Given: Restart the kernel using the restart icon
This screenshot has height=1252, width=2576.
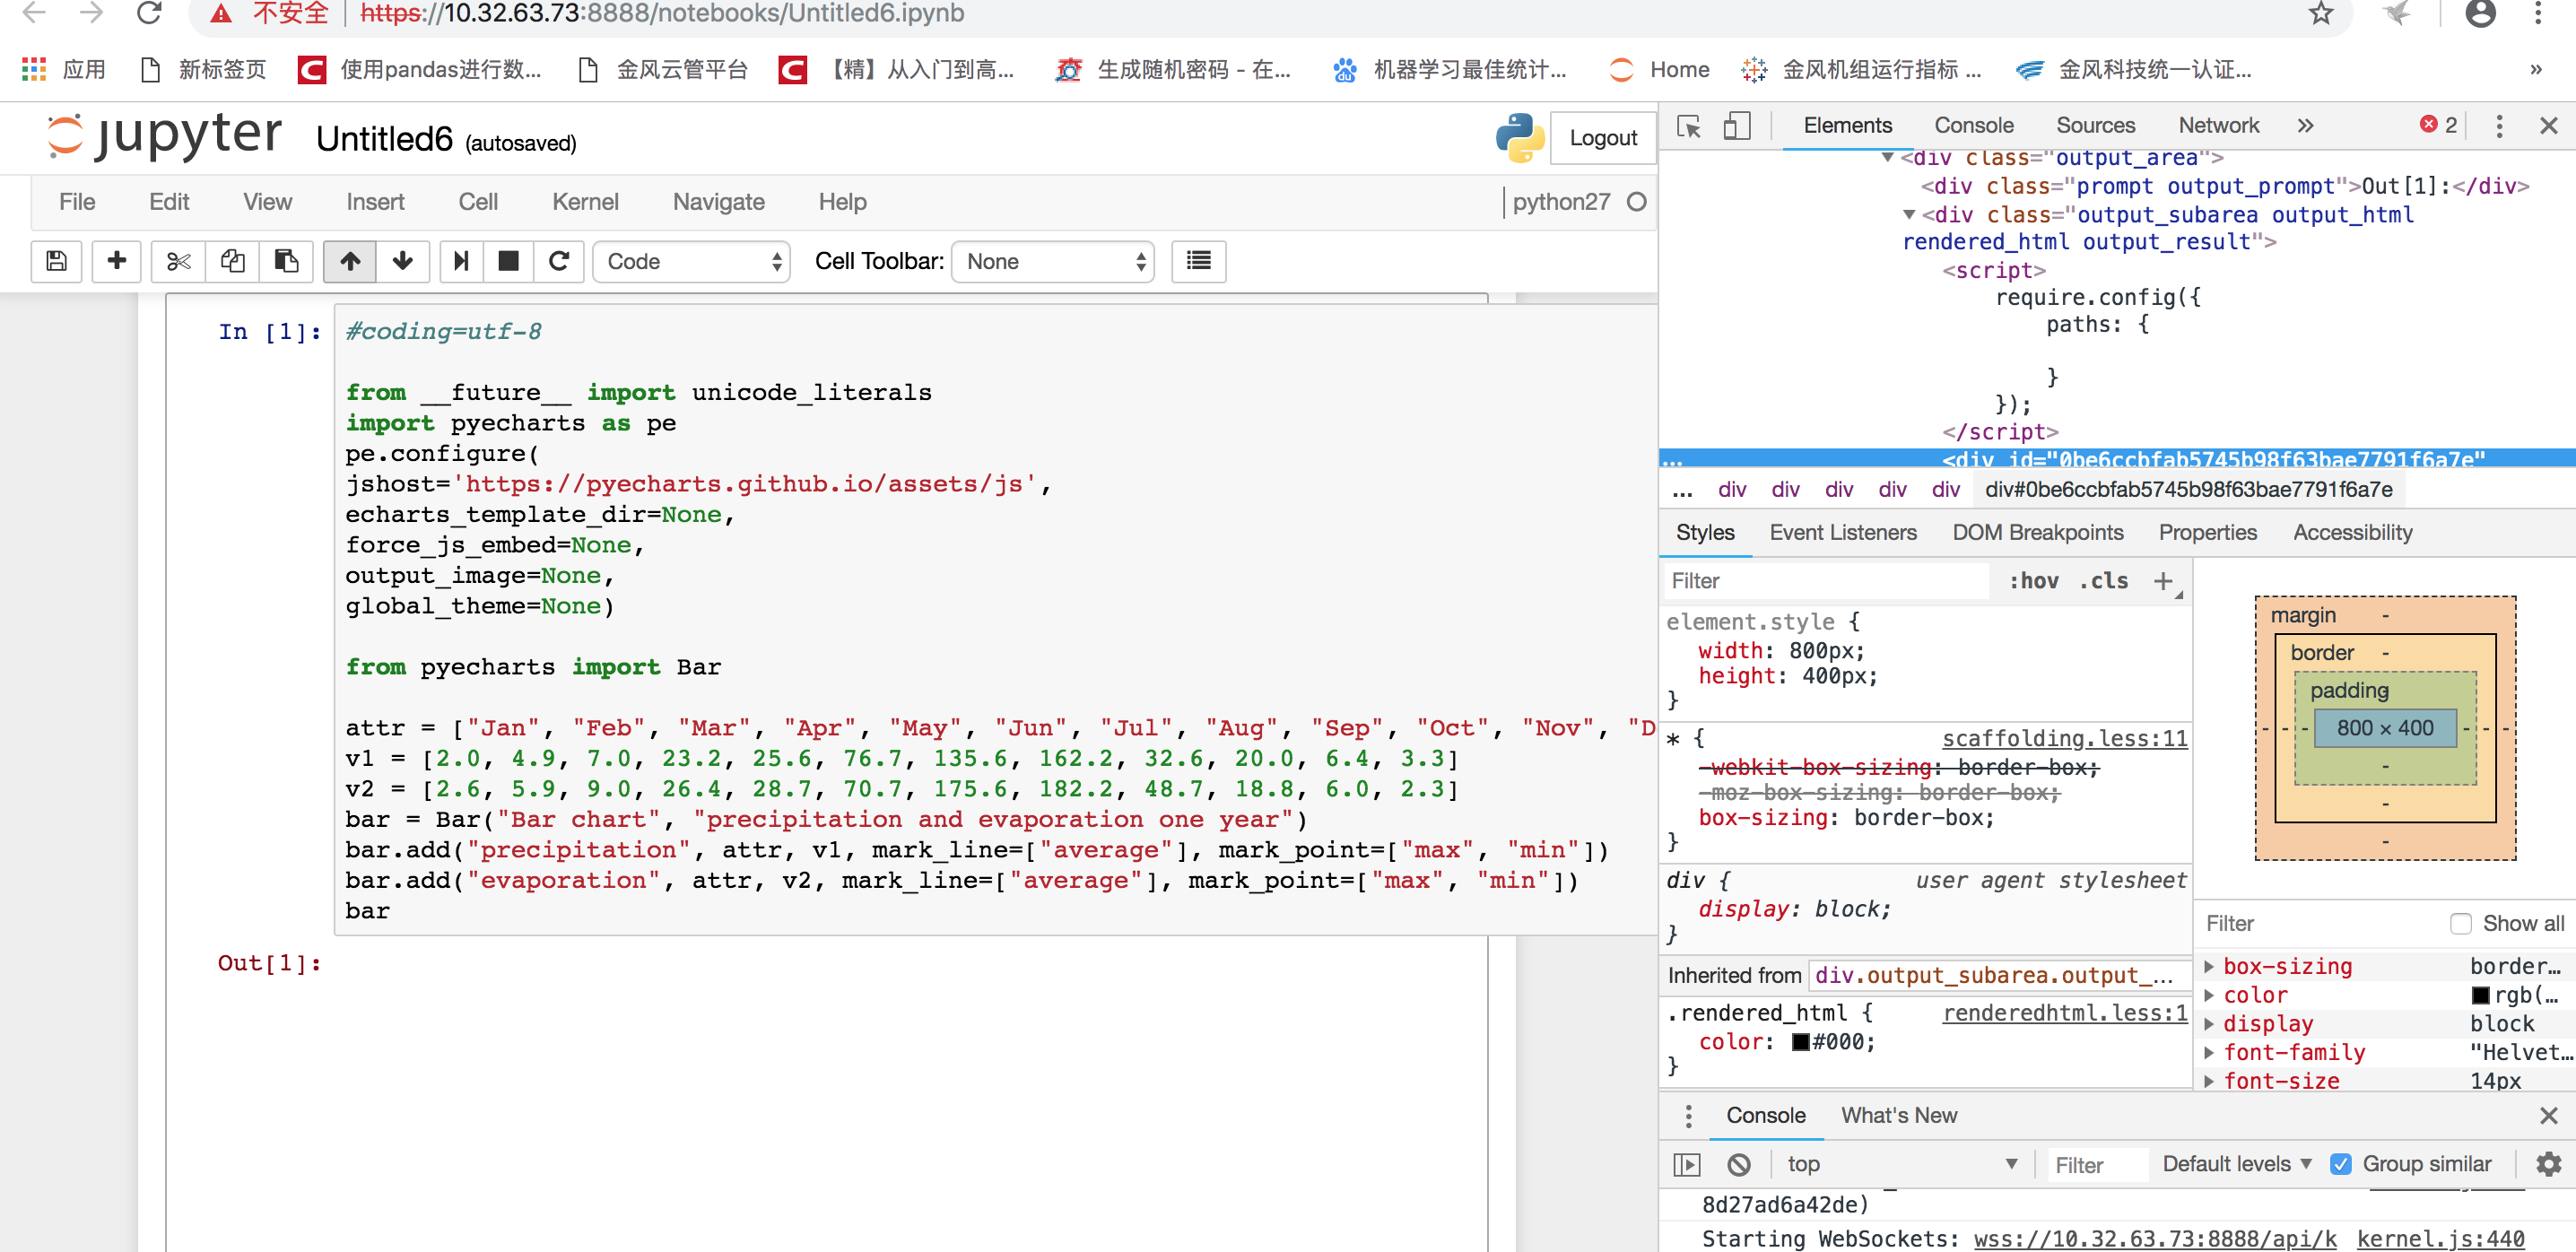Looking at the screenshot, I should (x=560, y=261).
